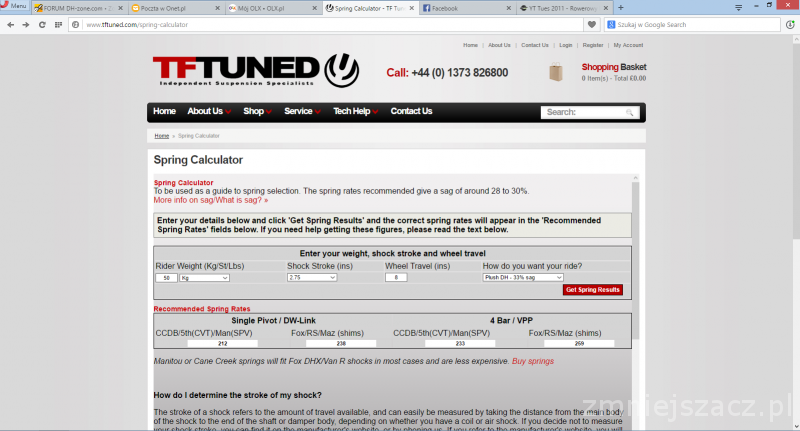Select Home in the black navigation bar
This screenshot has width=800, height=431.
pyautogui.click(x=164, y=111)
